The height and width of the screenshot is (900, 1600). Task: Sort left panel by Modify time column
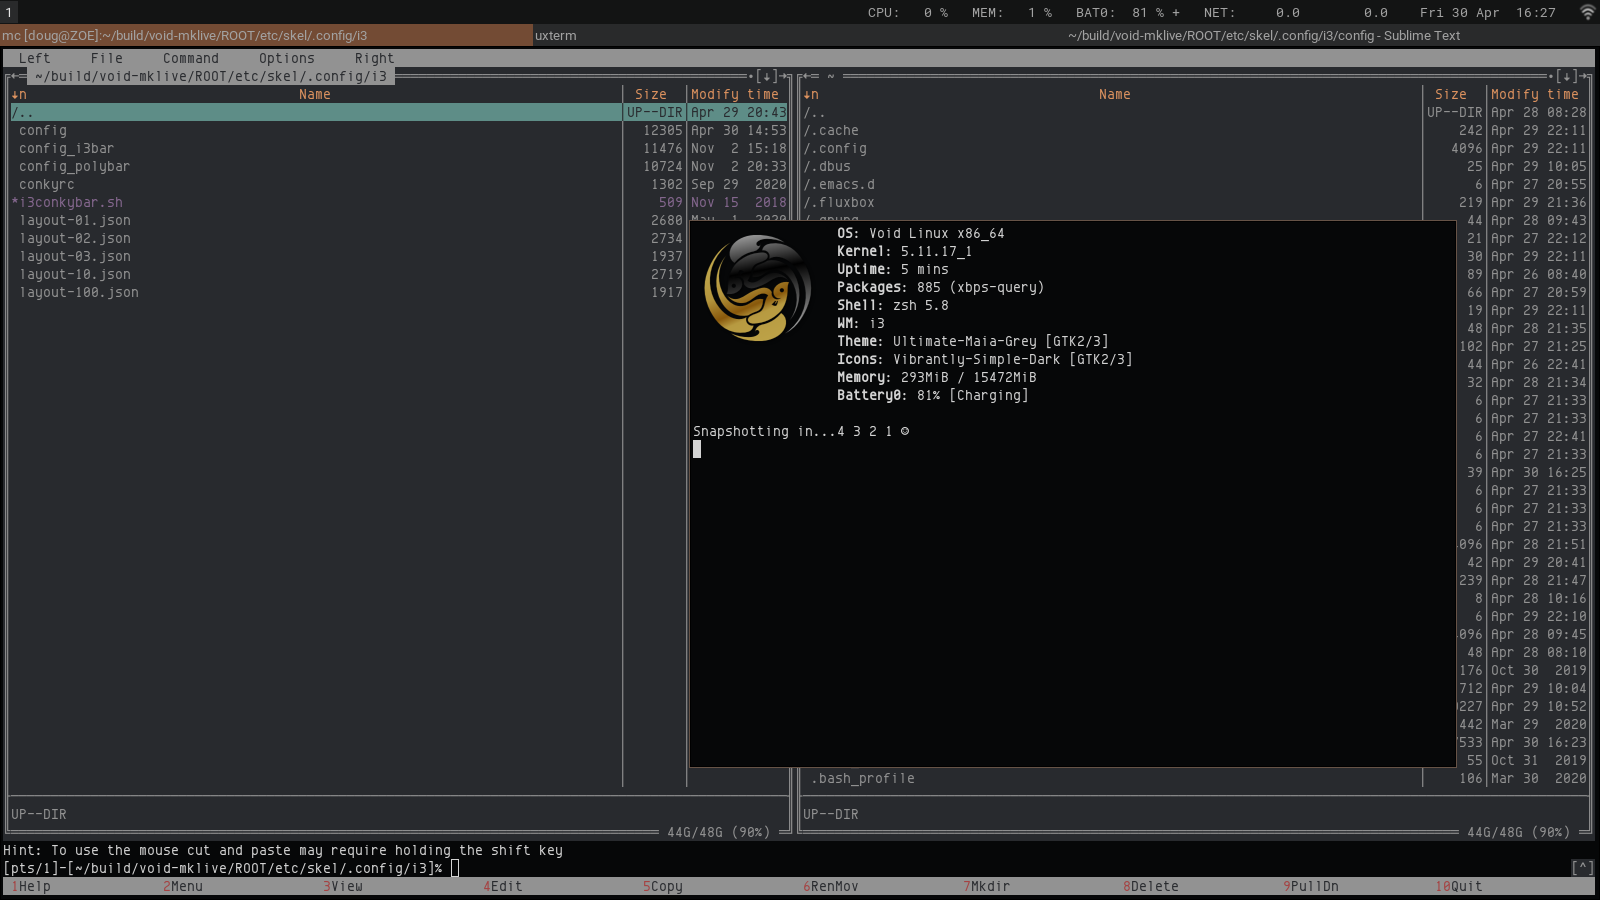tap(734, 94)
